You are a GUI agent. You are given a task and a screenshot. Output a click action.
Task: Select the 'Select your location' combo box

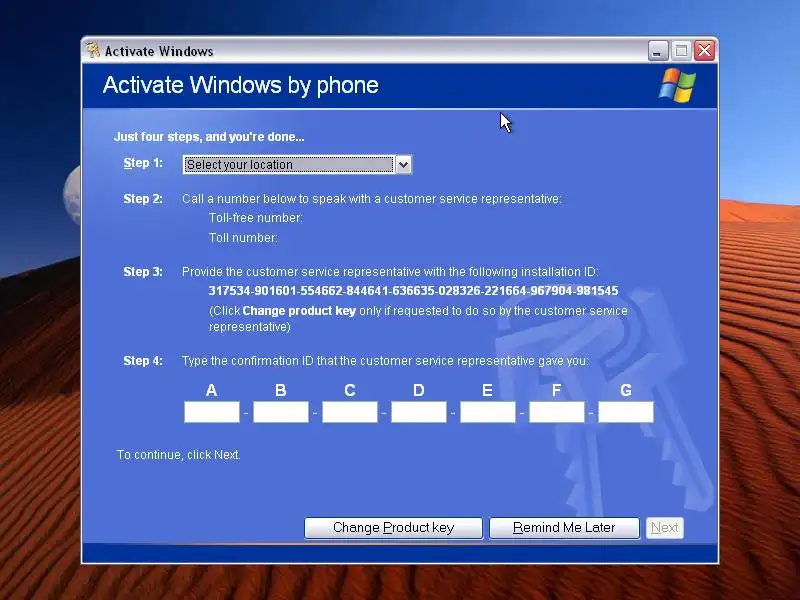(297, 165)
